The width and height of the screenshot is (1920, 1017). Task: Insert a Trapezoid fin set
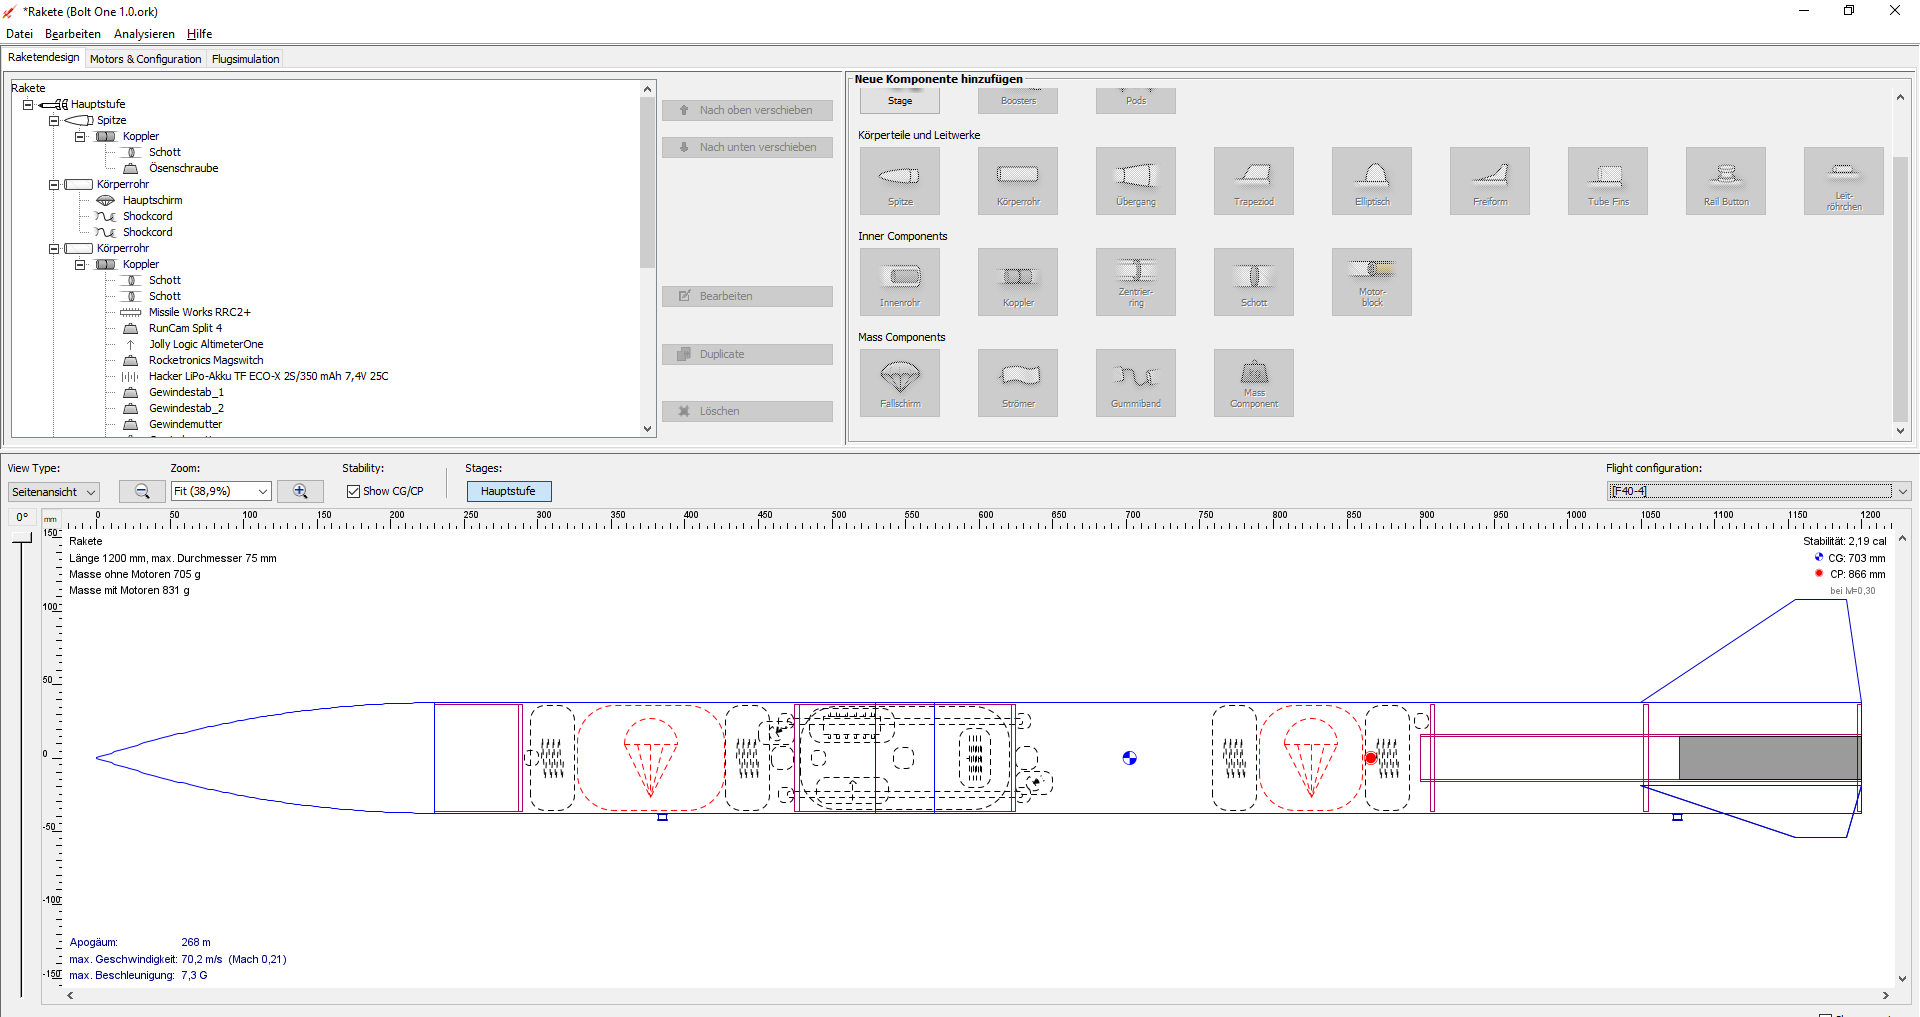click(1253, 181)
